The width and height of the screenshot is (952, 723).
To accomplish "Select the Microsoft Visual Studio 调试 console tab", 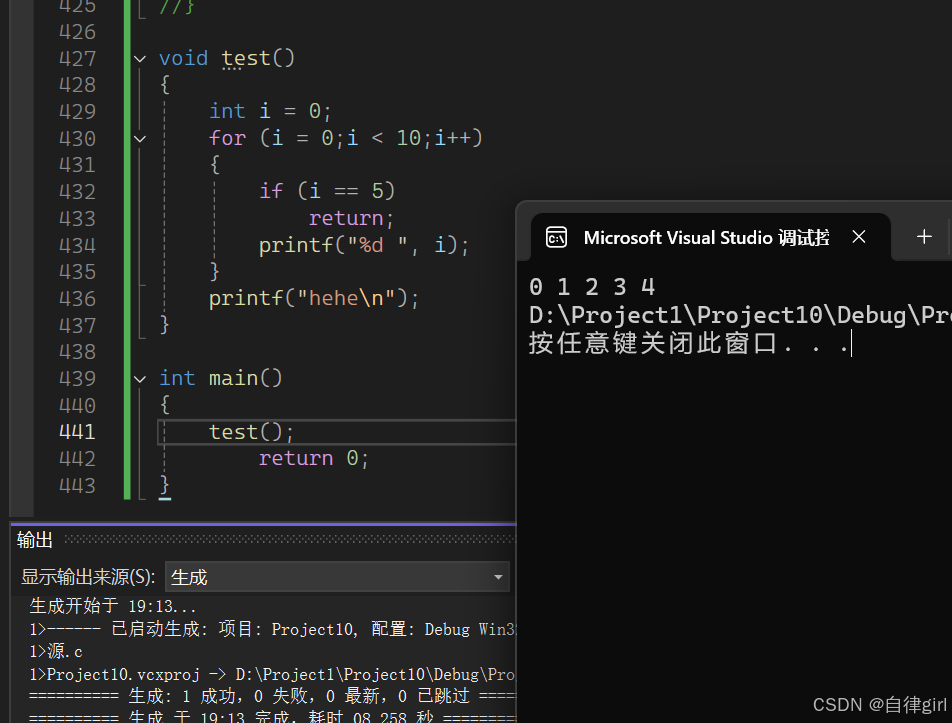I will [710, 237].
